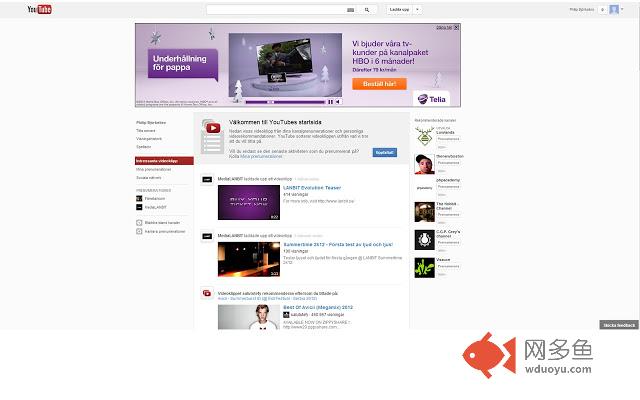Mute the Telia ad with the speaker icon

pyautogui.click(x=338, y=102)
